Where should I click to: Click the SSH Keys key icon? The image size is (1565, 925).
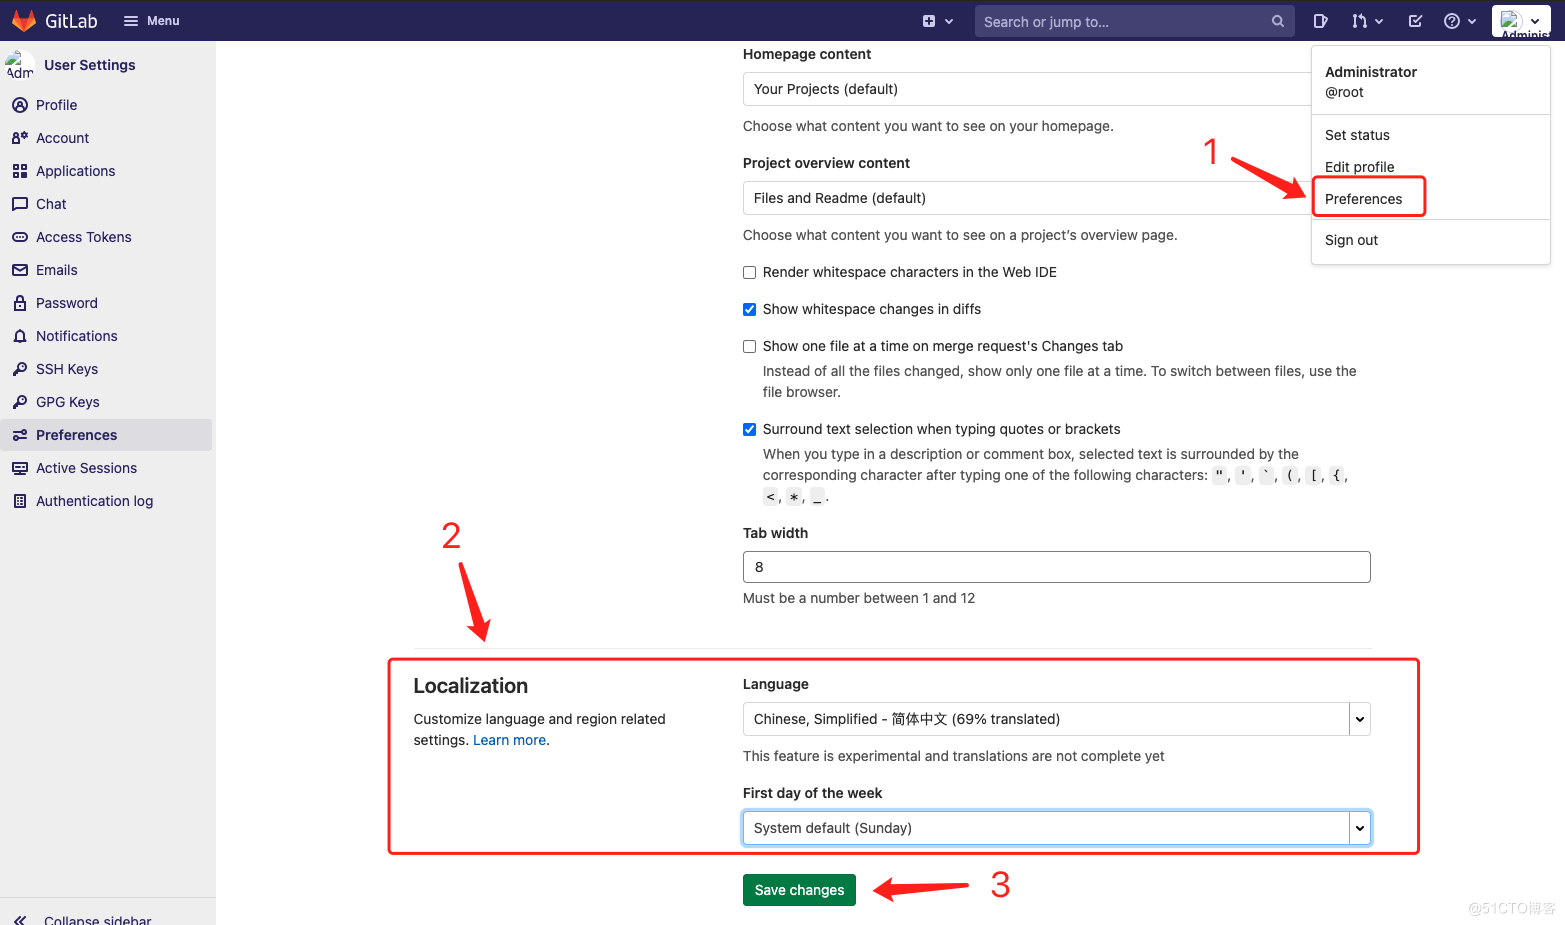pyautogui.click(x=20, y=369)
